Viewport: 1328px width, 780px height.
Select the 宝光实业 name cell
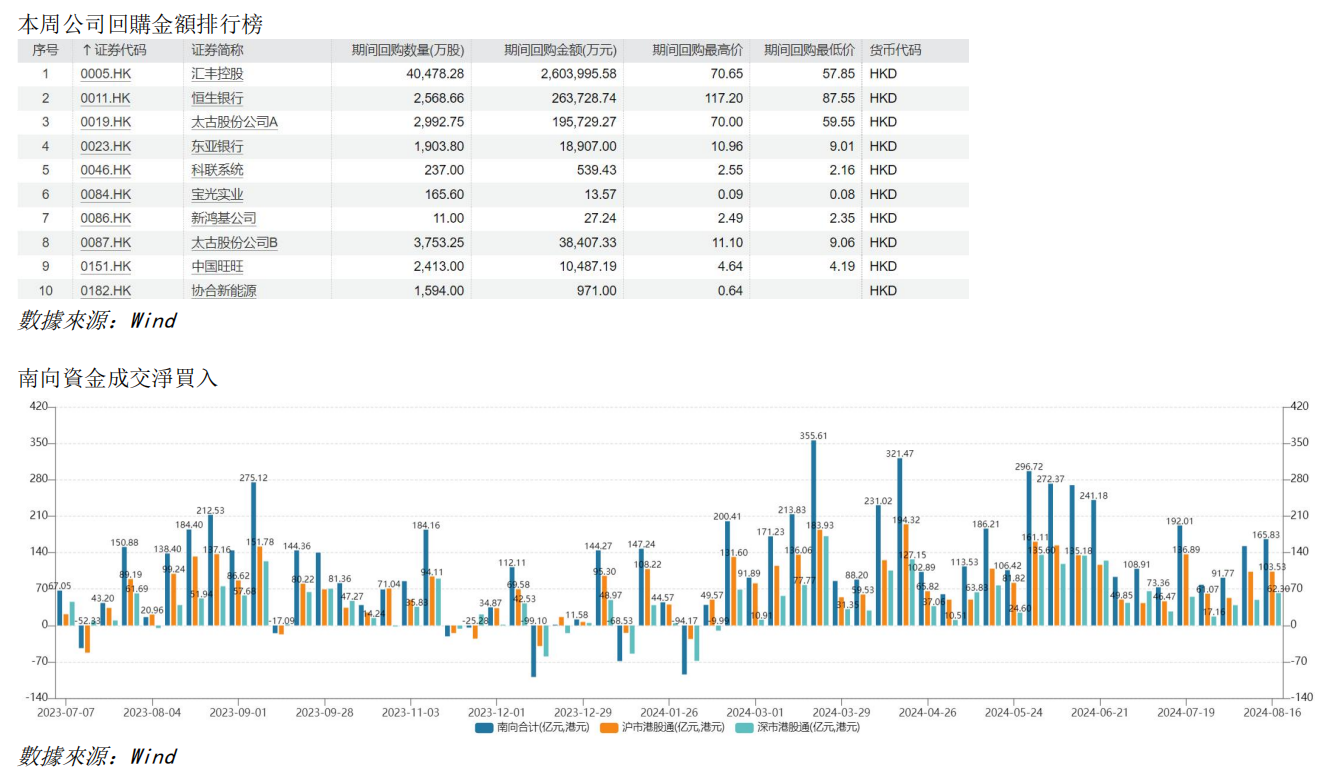point(217,194)
